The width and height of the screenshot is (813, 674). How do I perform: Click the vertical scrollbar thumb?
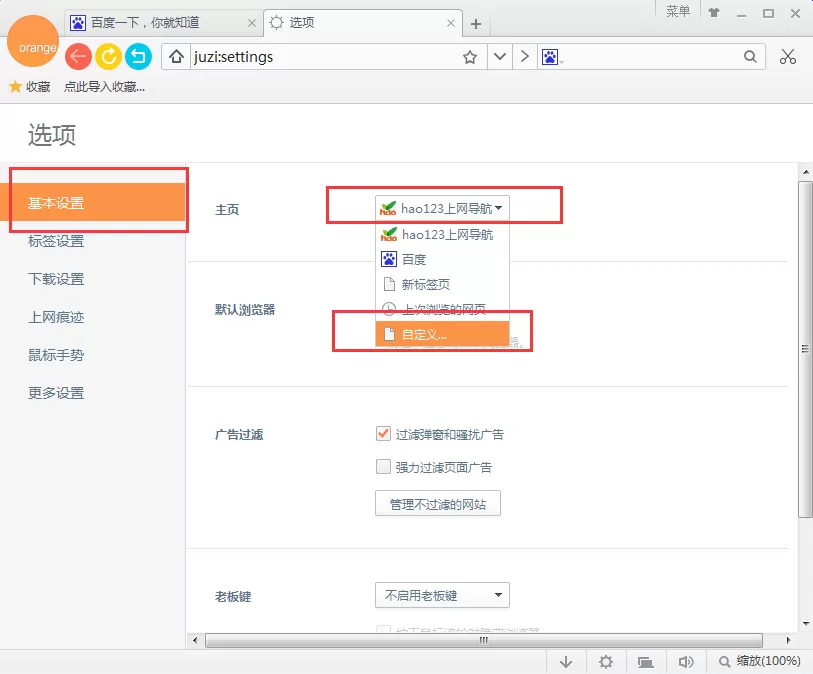[805, 349]
